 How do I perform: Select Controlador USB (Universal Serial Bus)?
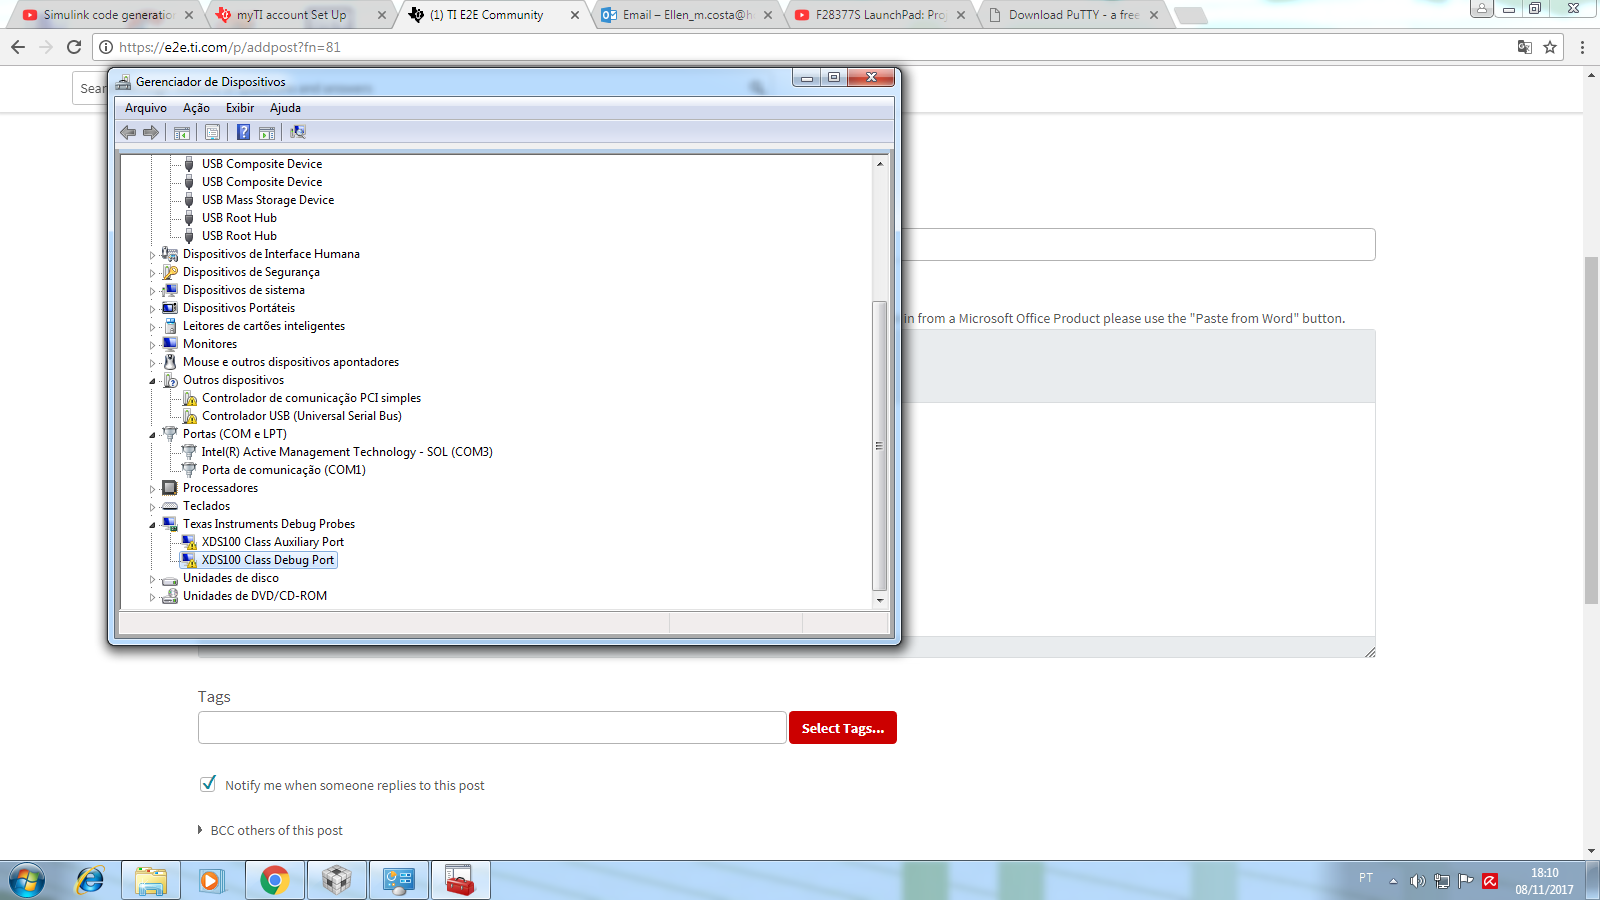coord(302,416)
